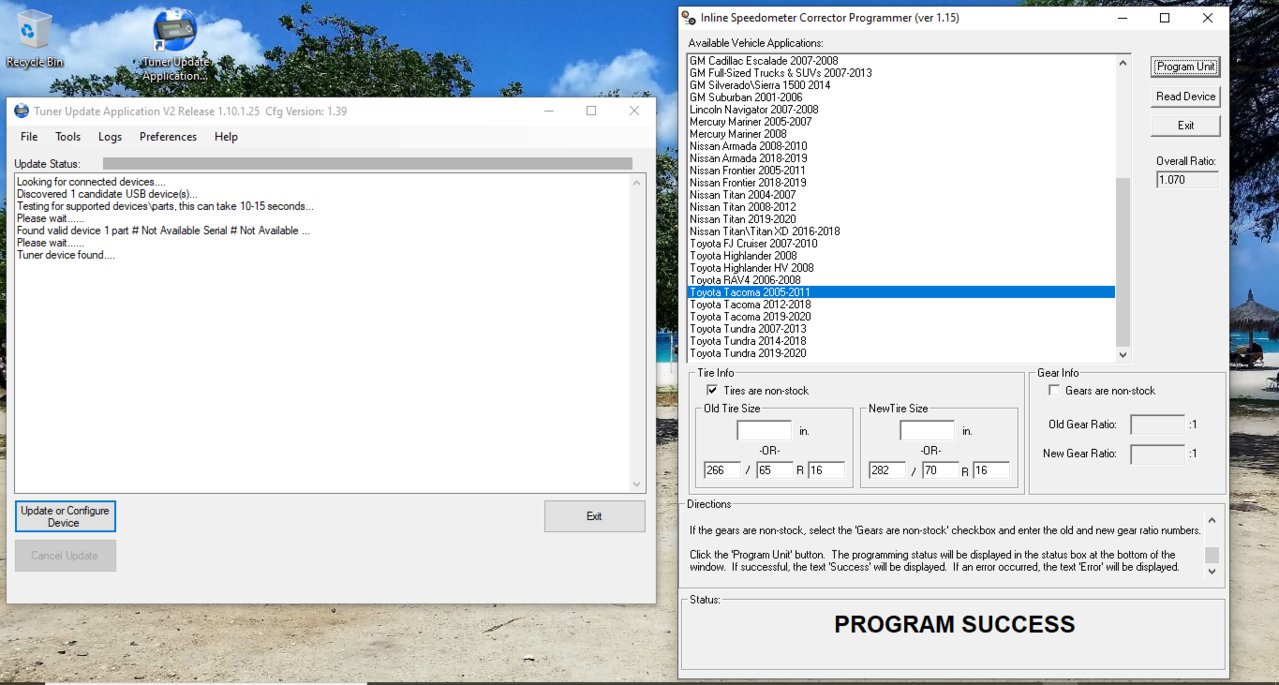Enable the 'Gears are non-stock' checkbox

point(1054,391)
